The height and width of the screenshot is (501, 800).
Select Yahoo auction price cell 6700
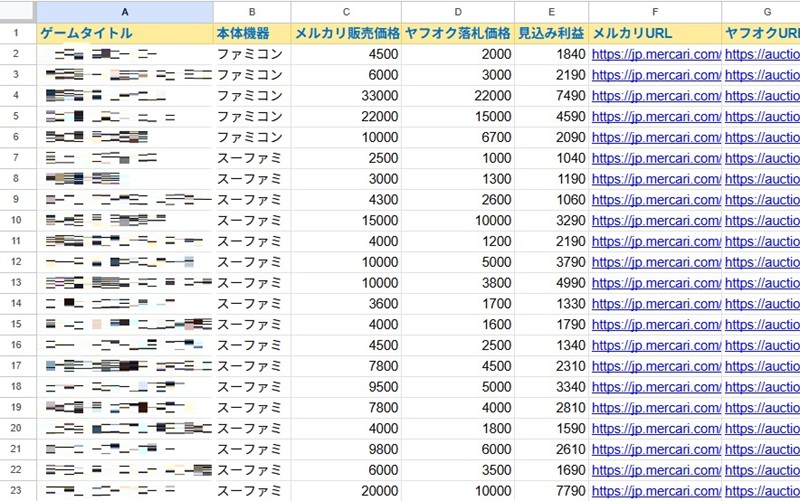458,137
